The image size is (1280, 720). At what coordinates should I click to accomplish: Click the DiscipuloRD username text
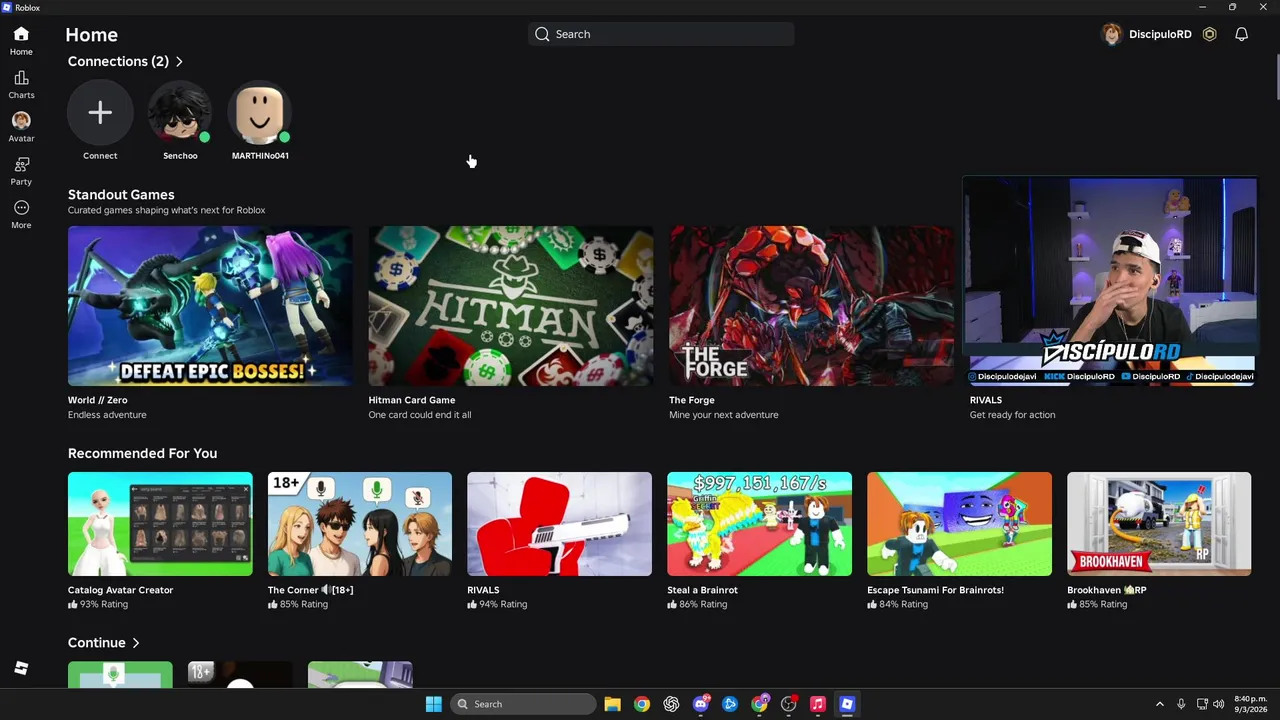(x=1160, y=34)
